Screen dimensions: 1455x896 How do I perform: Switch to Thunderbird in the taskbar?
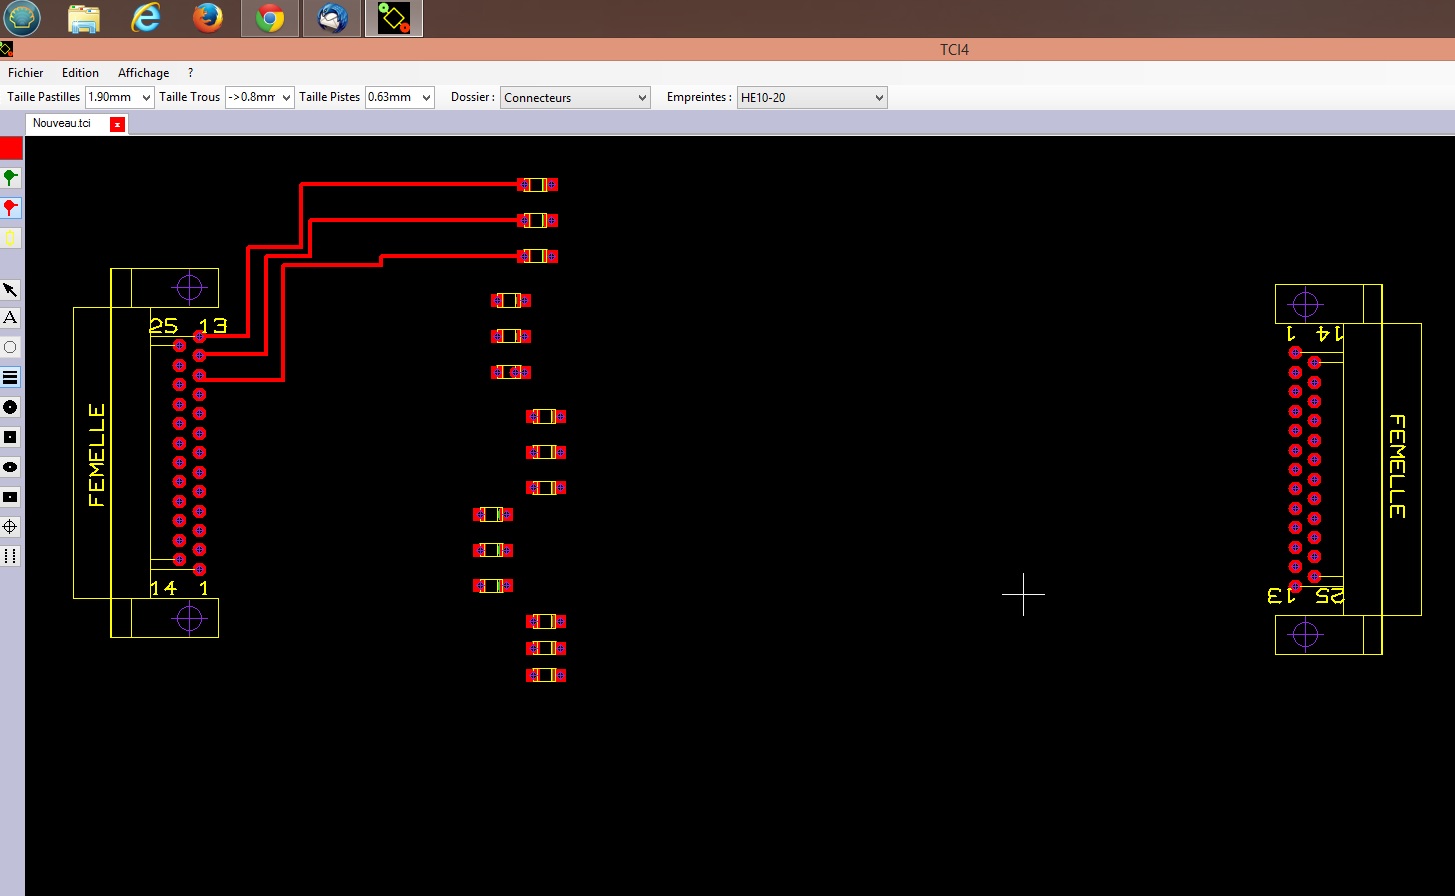coord(332,18)
